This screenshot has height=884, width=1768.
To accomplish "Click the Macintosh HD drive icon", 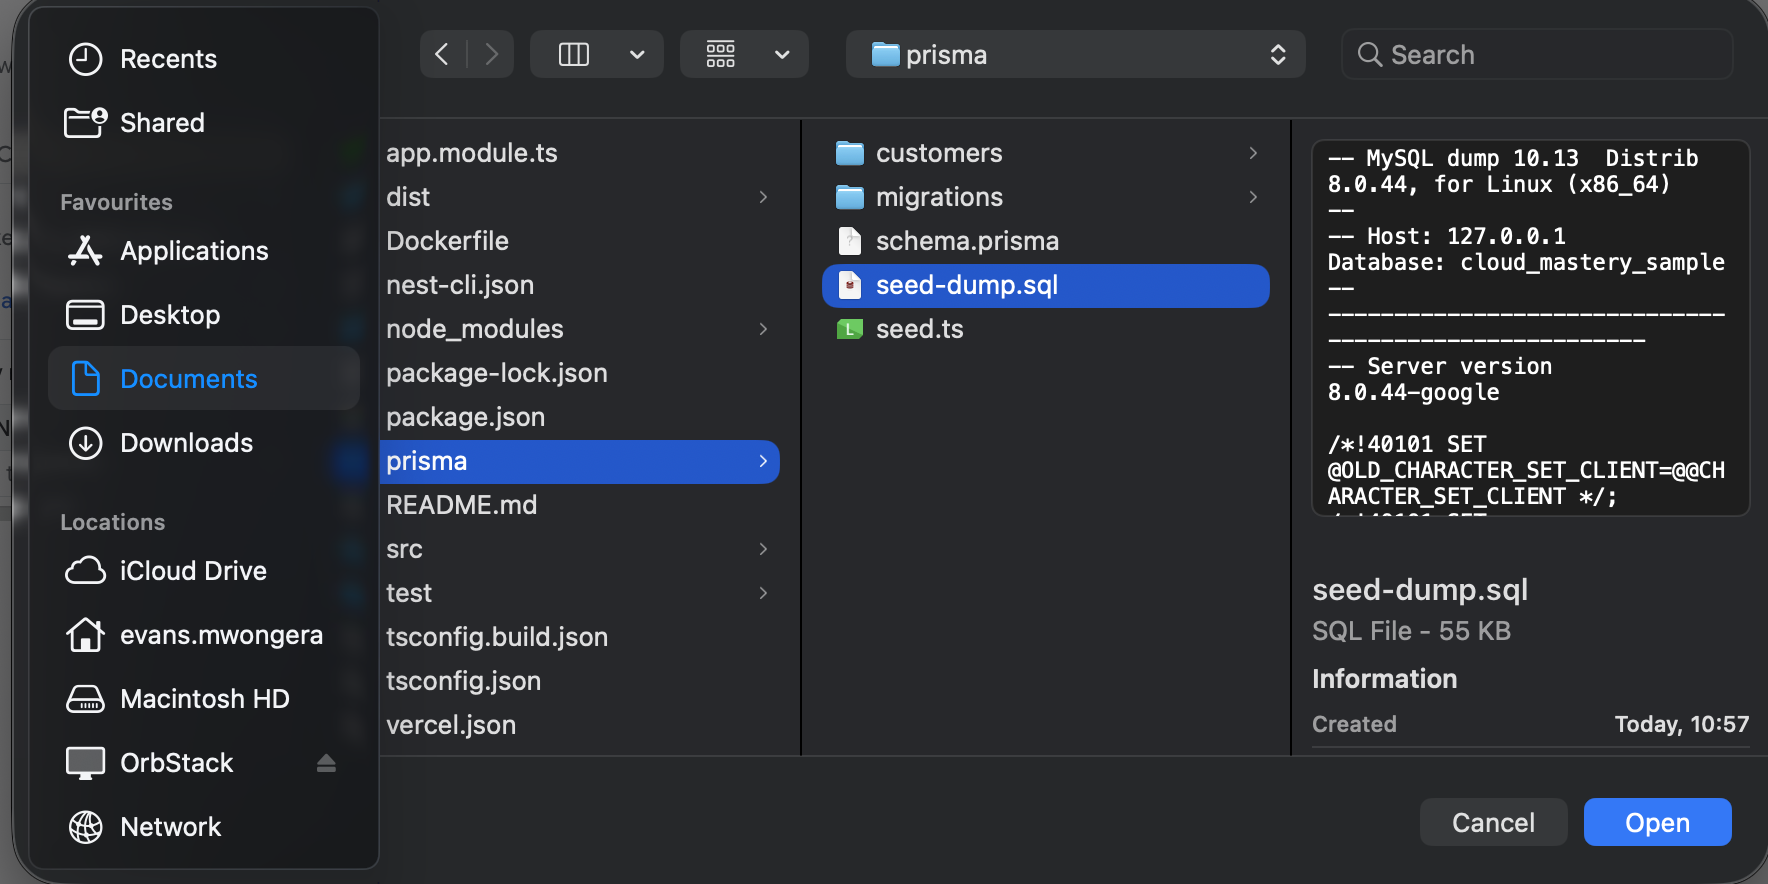I will click(85, 699).
